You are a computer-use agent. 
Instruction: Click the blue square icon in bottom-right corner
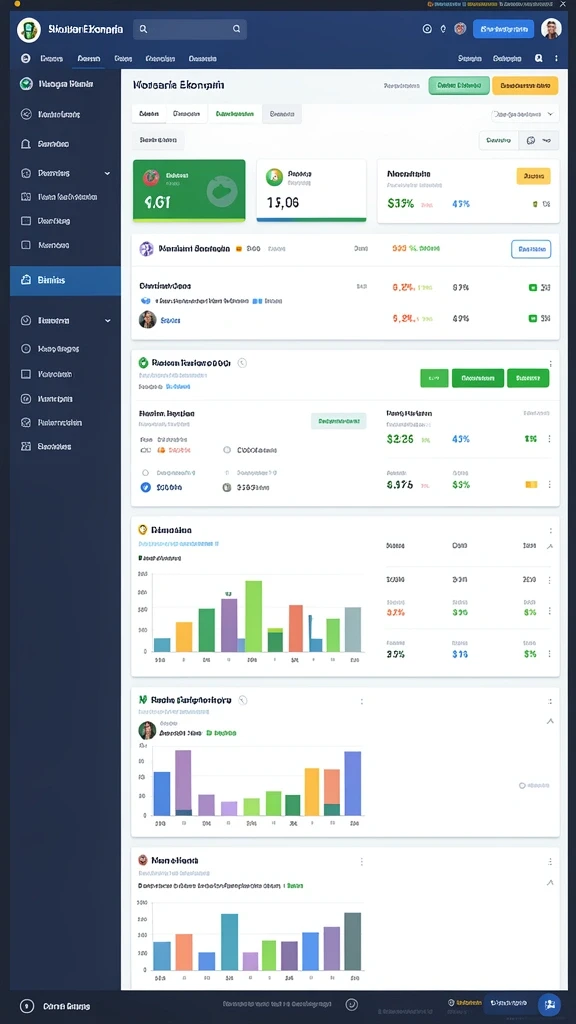[x=549, y=1004]
